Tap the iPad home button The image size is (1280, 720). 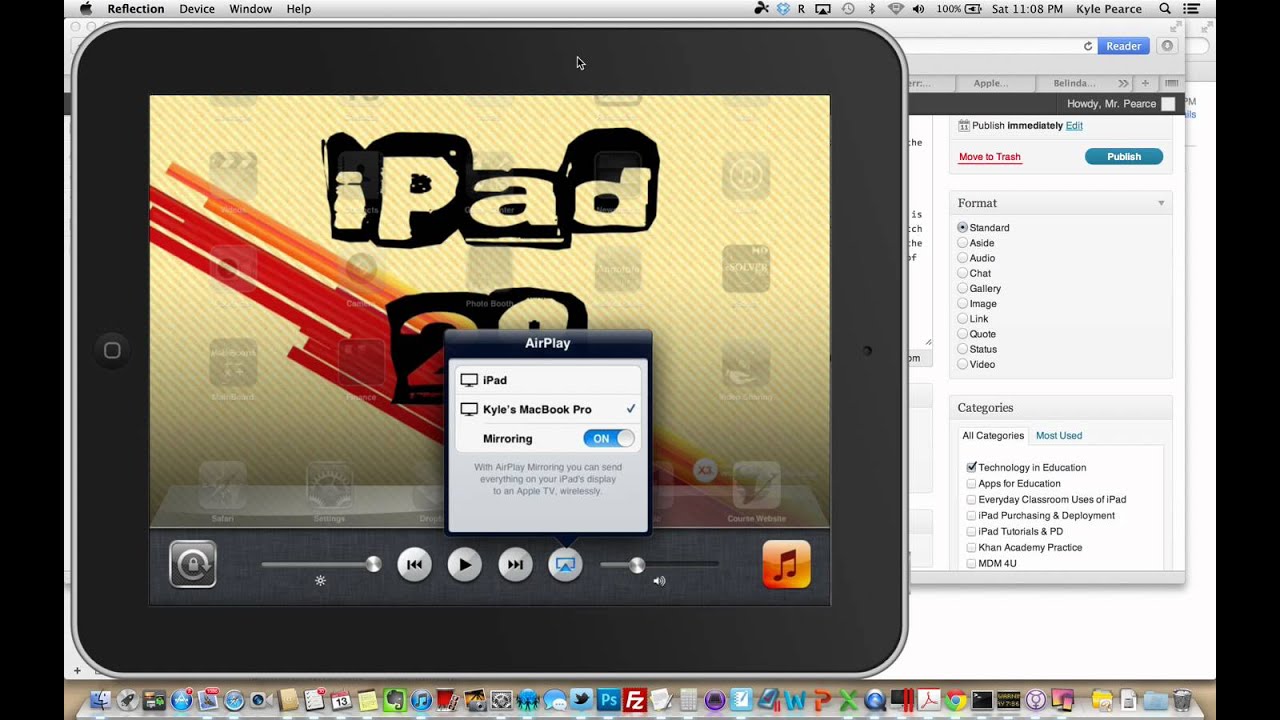click(112, 350)
